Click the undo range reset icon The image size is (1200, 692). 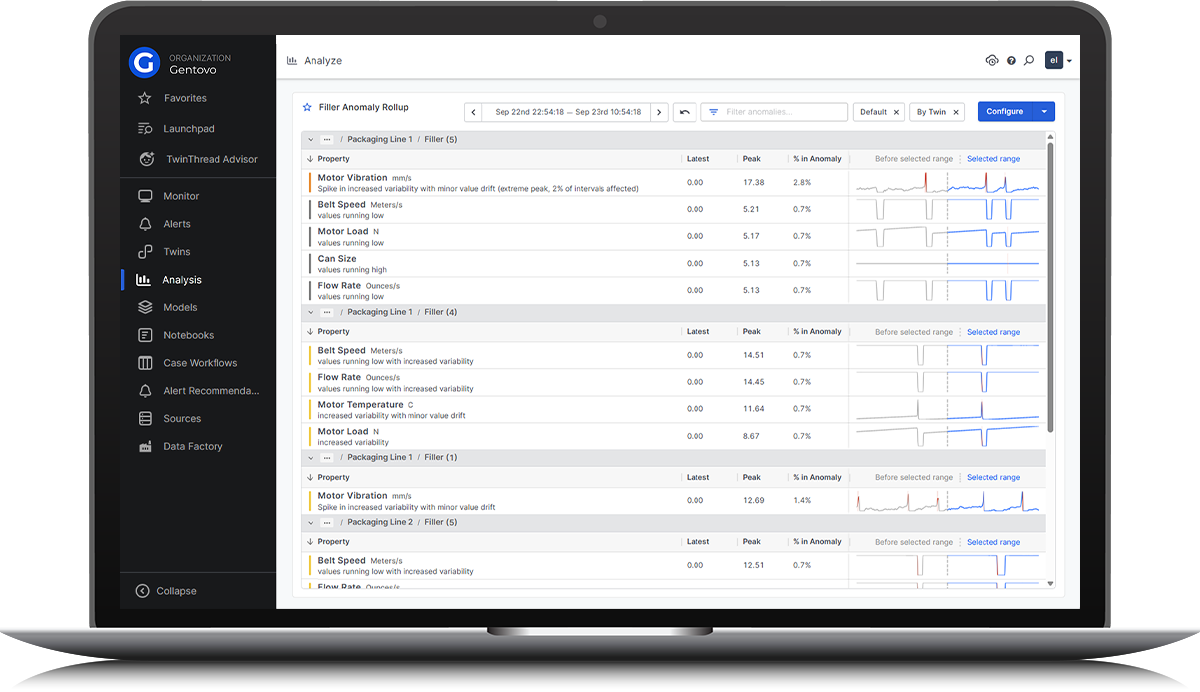pyautogui.click(x=685, y=112)
